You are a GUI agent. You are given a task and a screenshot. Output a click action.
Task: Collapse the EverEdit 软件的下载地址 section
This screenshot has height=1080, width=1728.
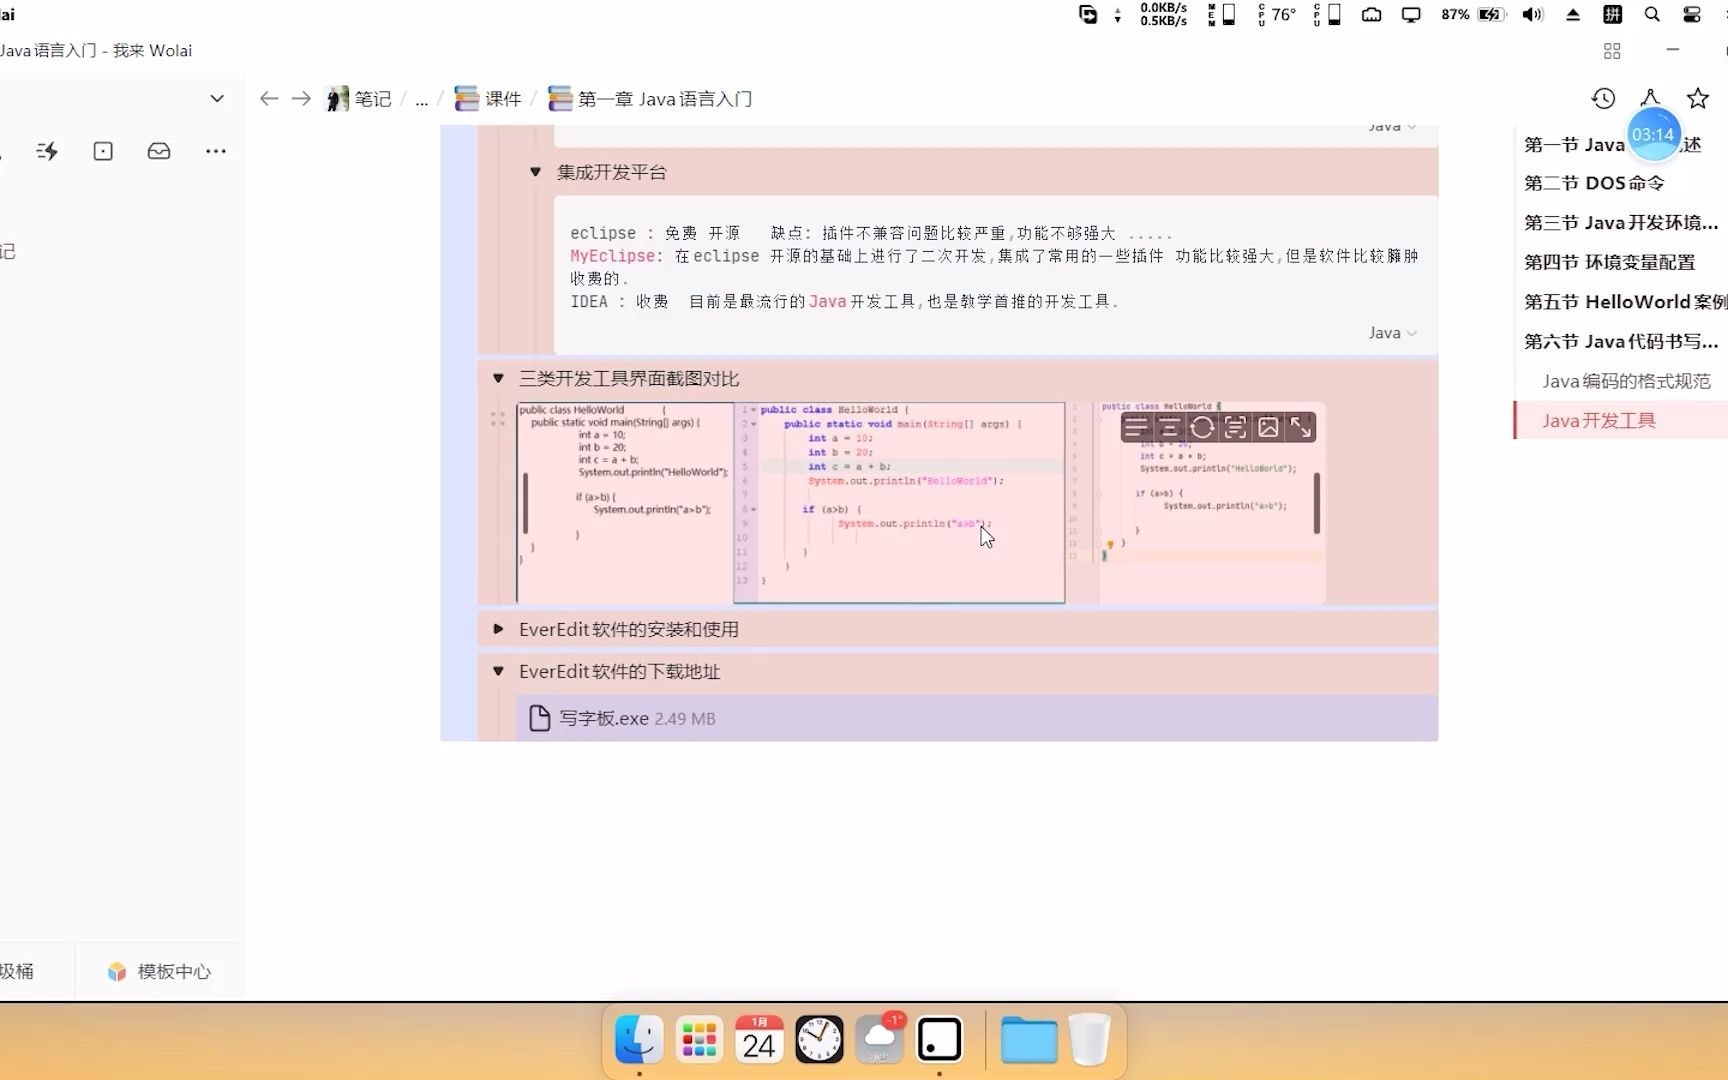pos(497,671)
